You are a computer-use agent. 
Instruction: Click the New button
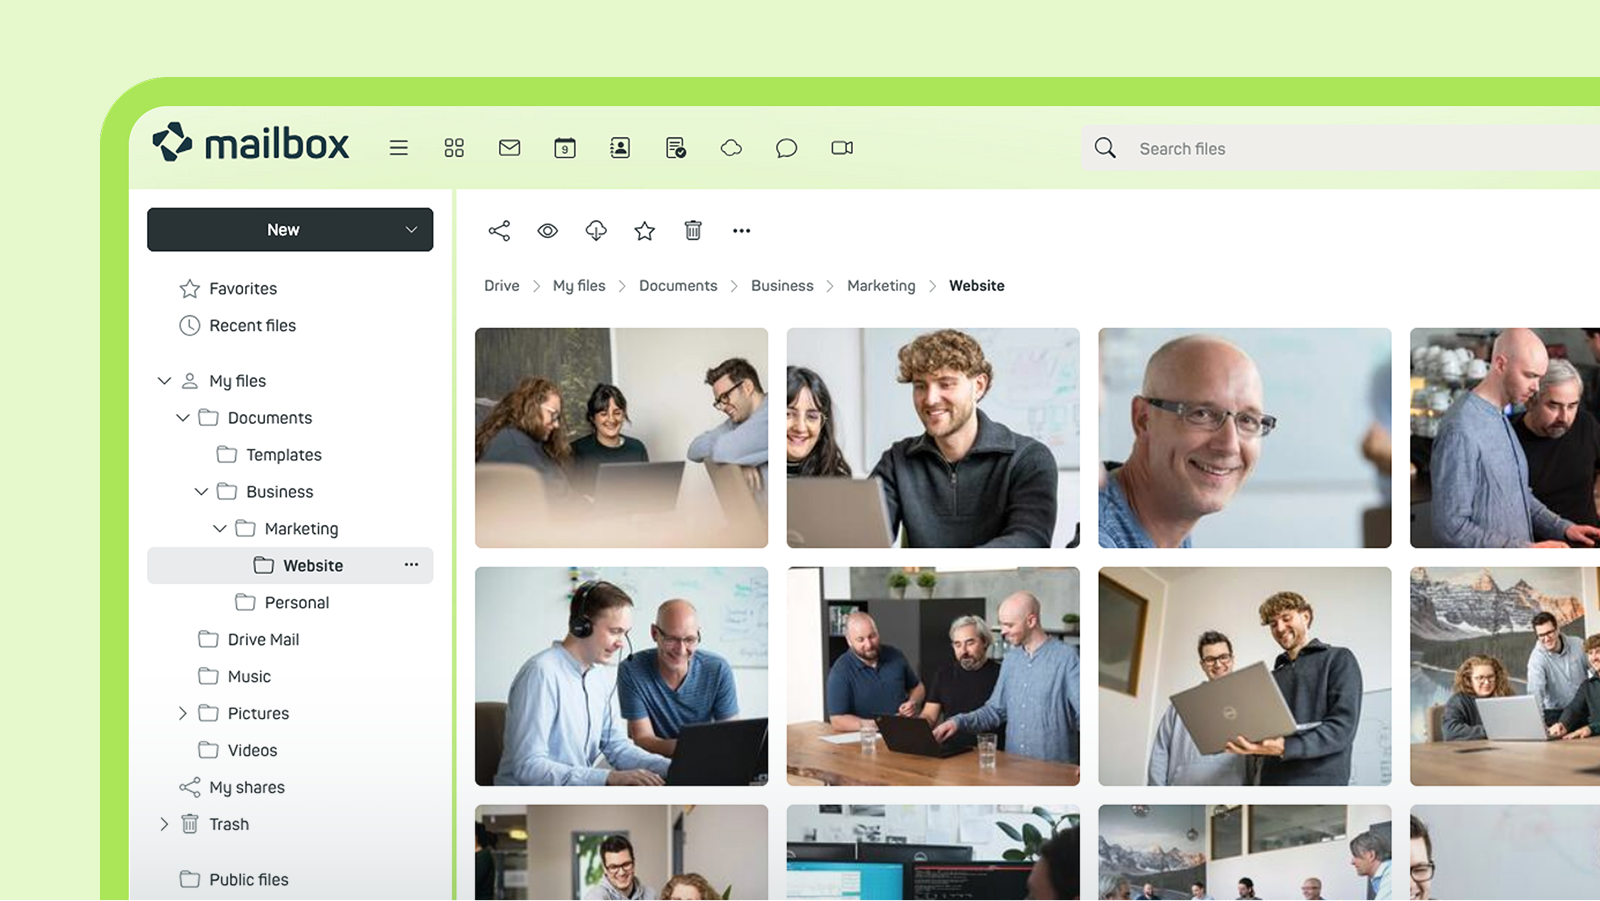[285, 229]
